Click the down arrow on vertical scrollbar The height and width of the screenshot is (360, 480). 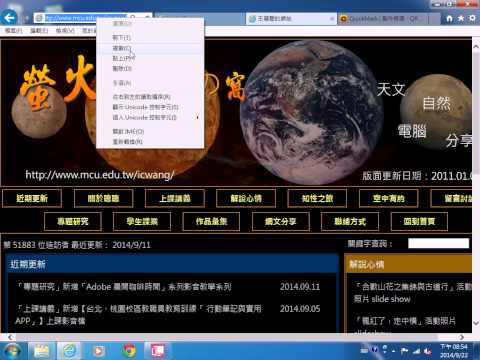(x=476, y=323)
